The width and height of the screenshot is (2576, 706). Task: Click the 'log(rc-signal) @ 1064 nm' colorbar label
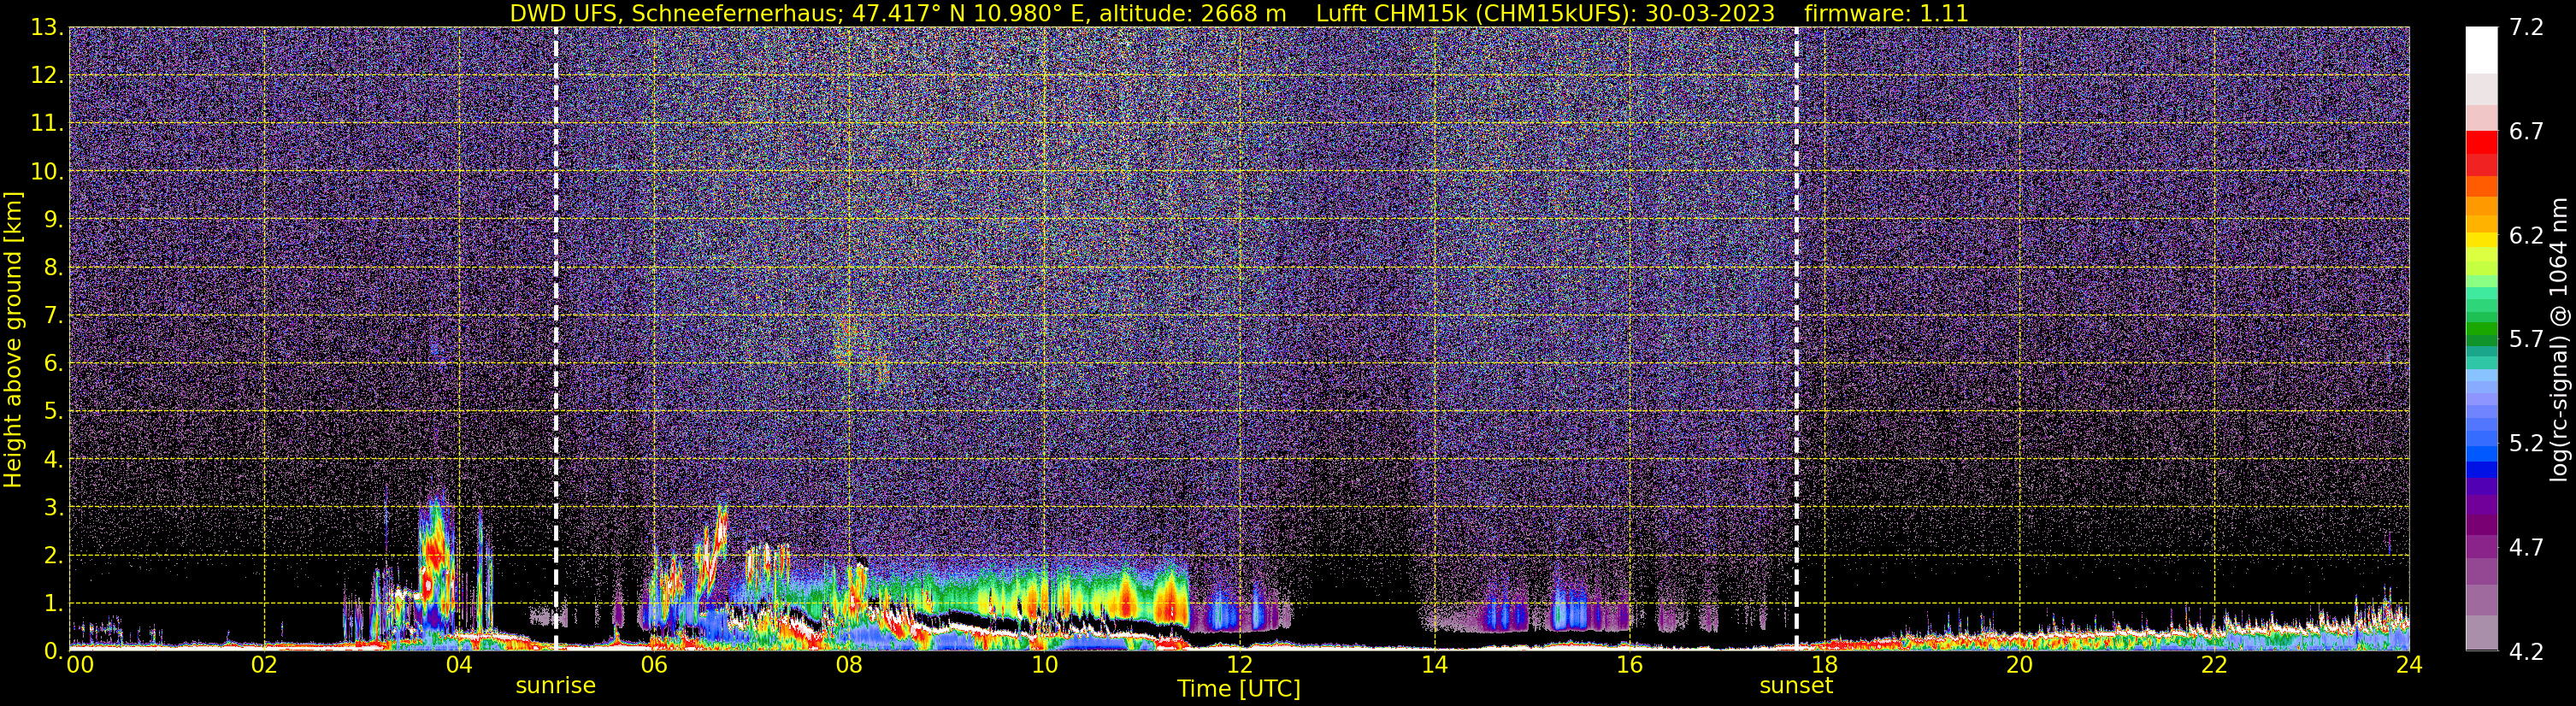(x=2559, y=339)
